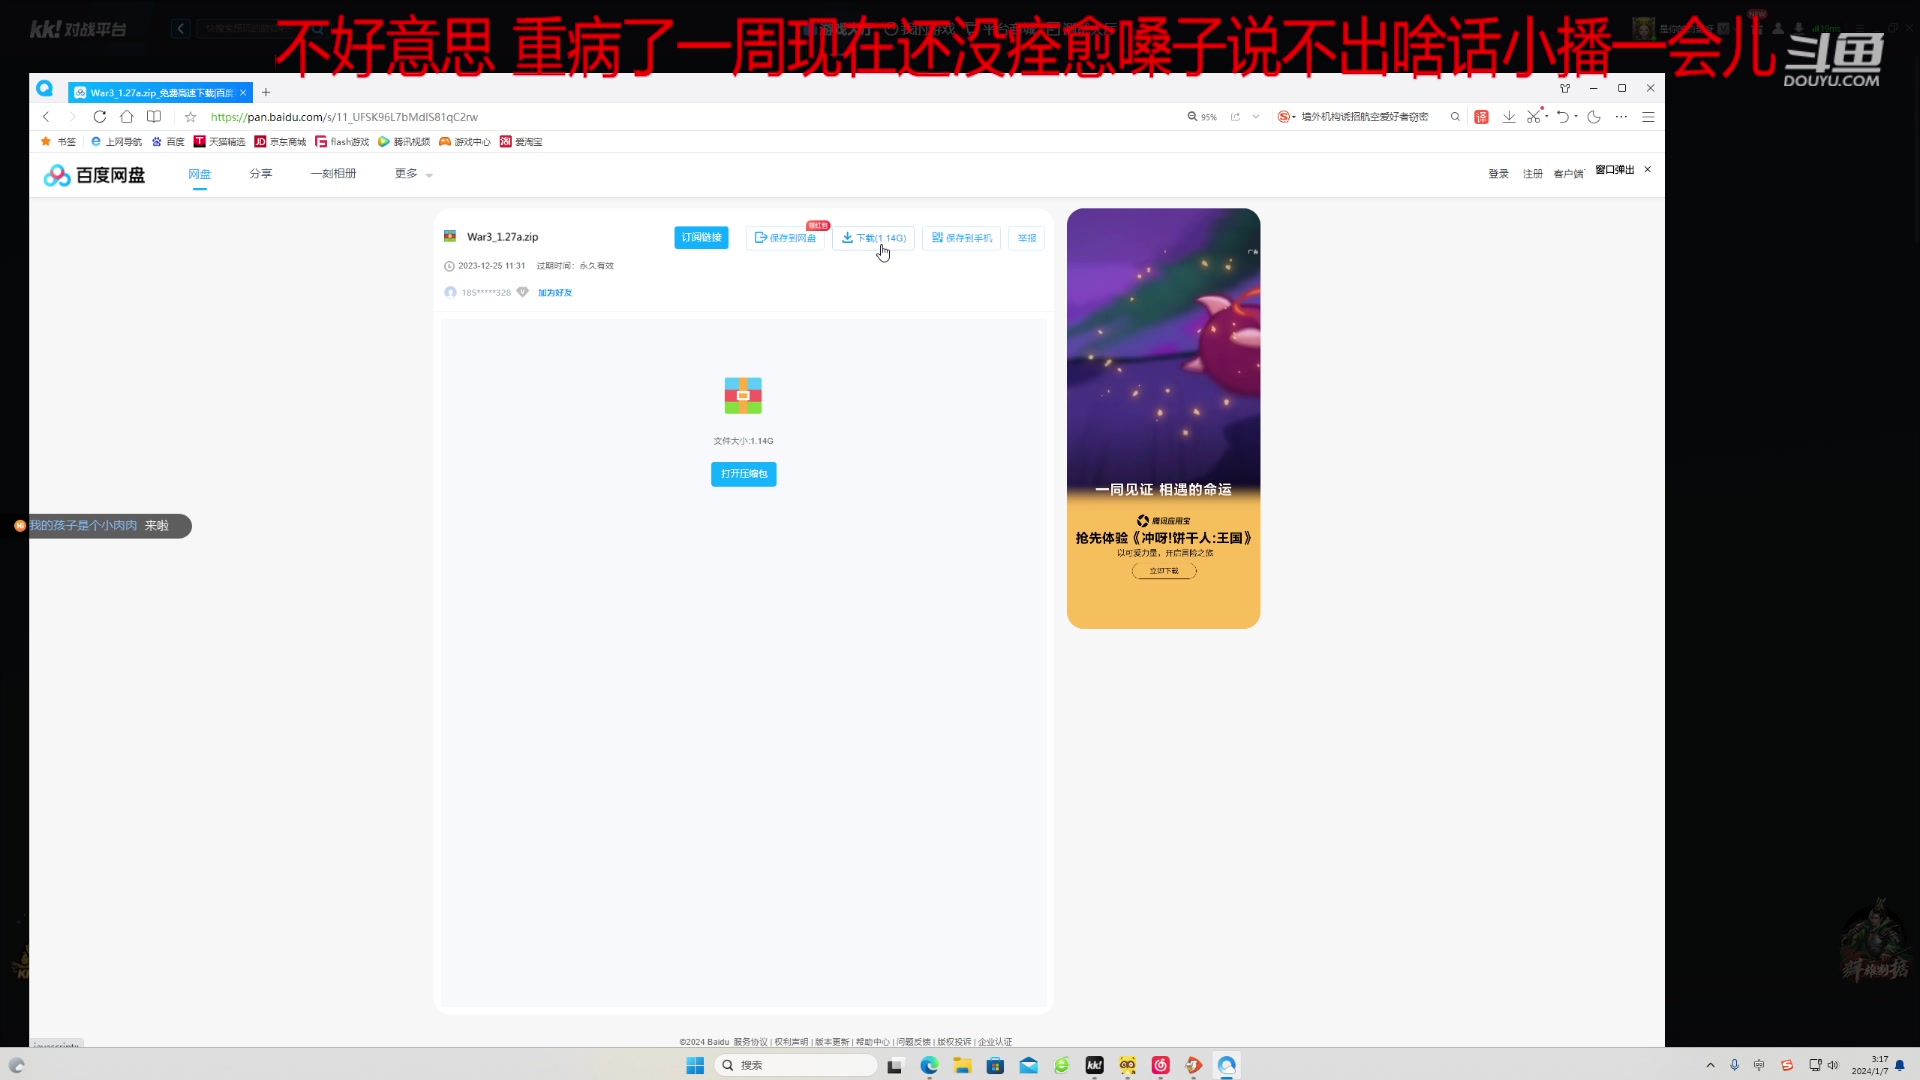Image resolution: width=1920 pixels, height=1080 pixels.
Task: Click the 保存到手机 button
Action: [x=961, y=238]
